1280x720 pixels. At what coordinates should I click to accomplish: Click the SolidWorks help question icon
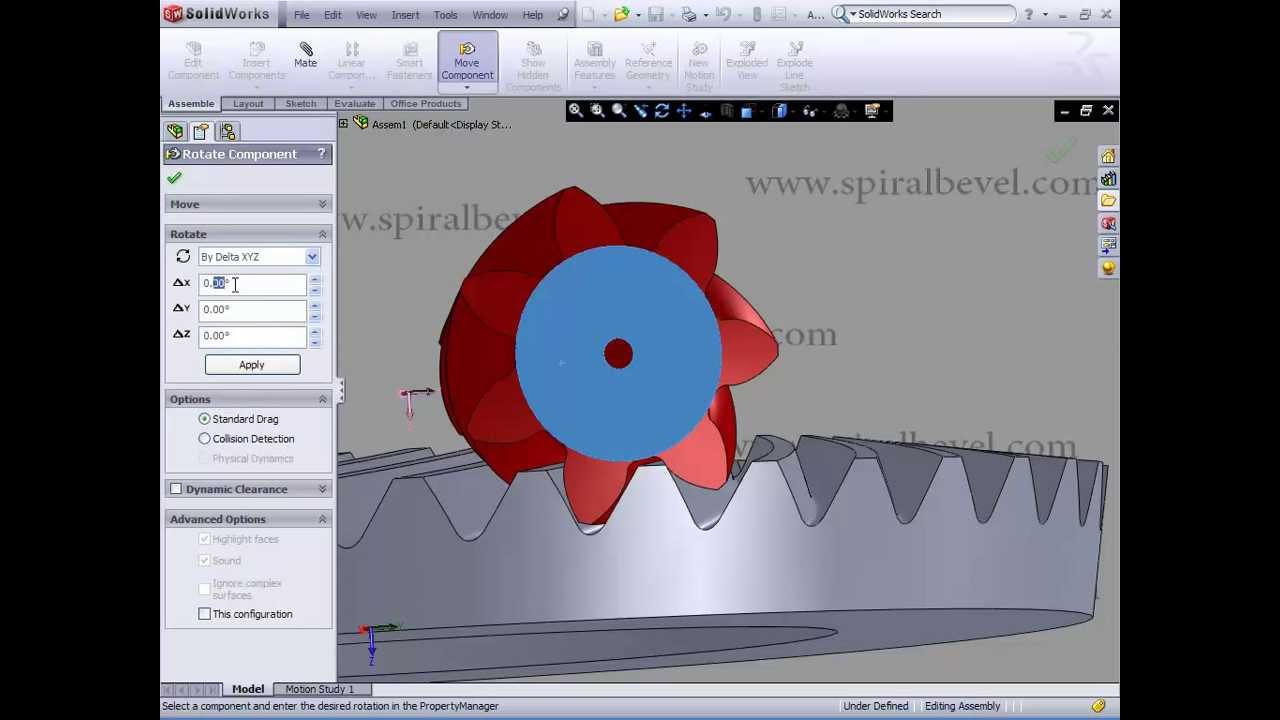[x=1028, y=14]
